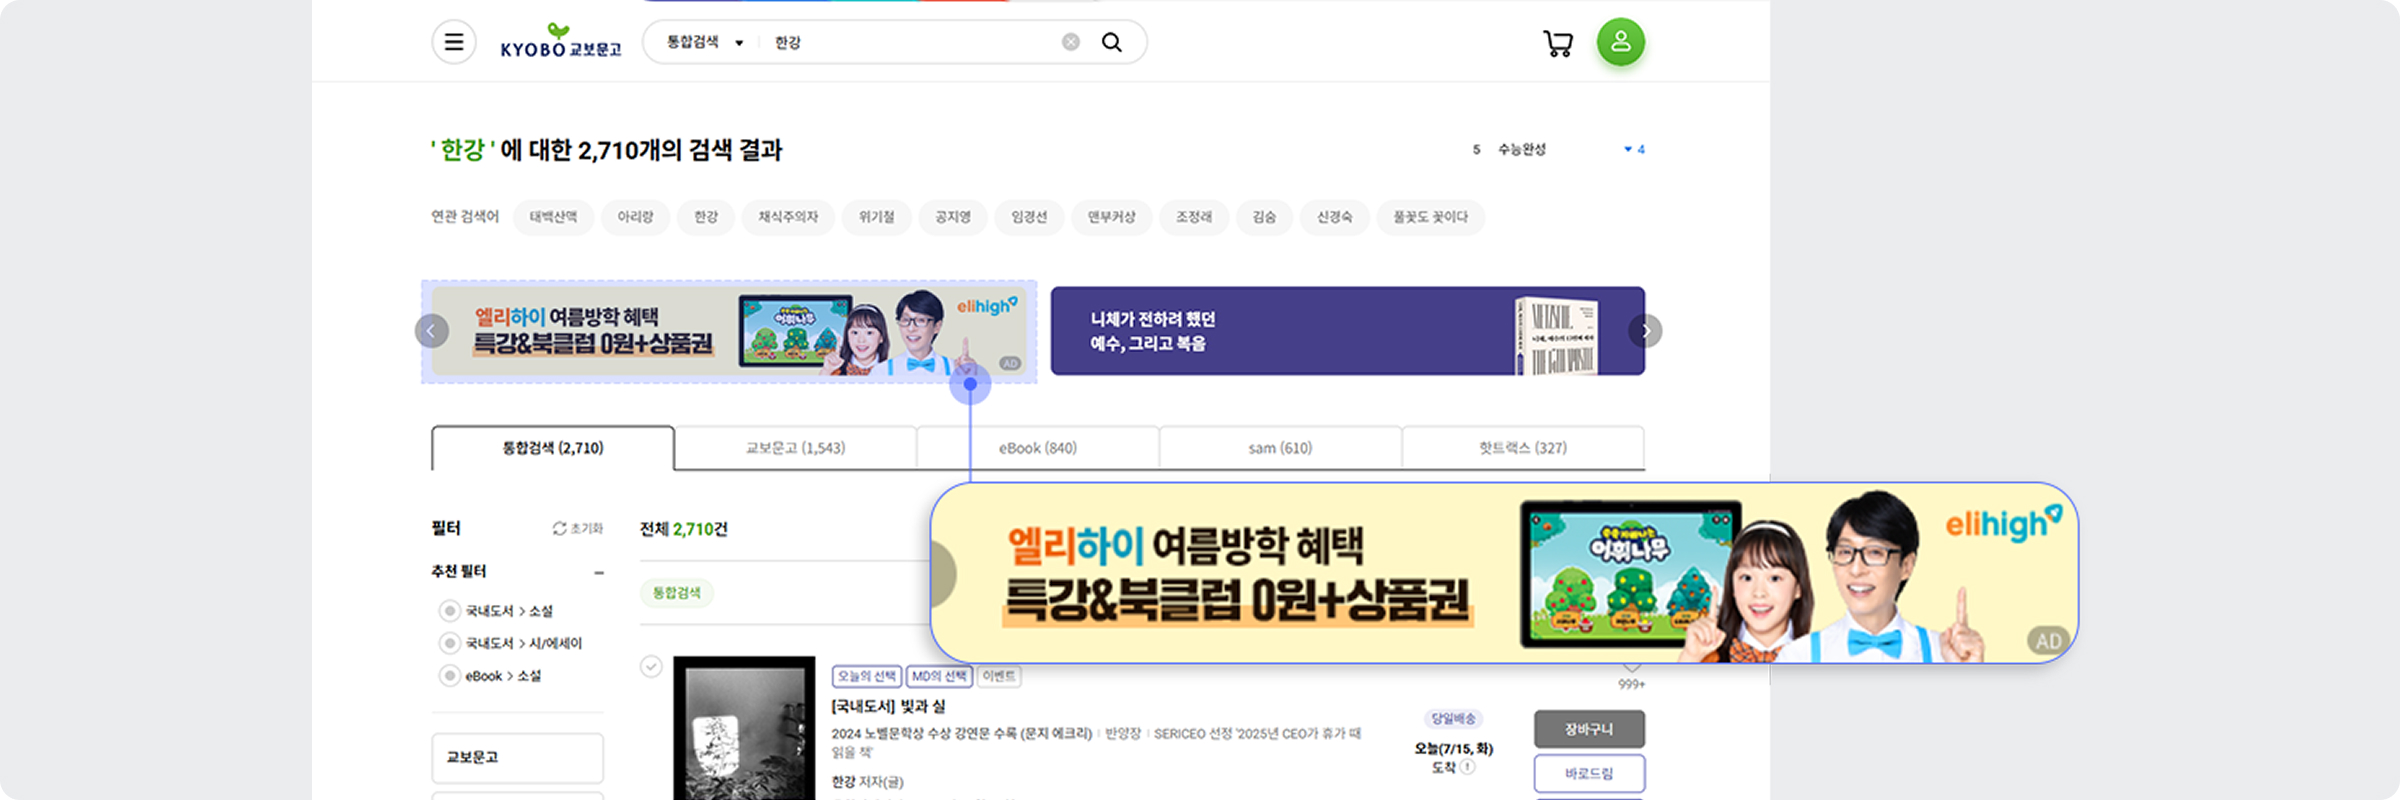Open the green user profile icon
This screenshot has width=2400, height=800.
[1621, 42]
